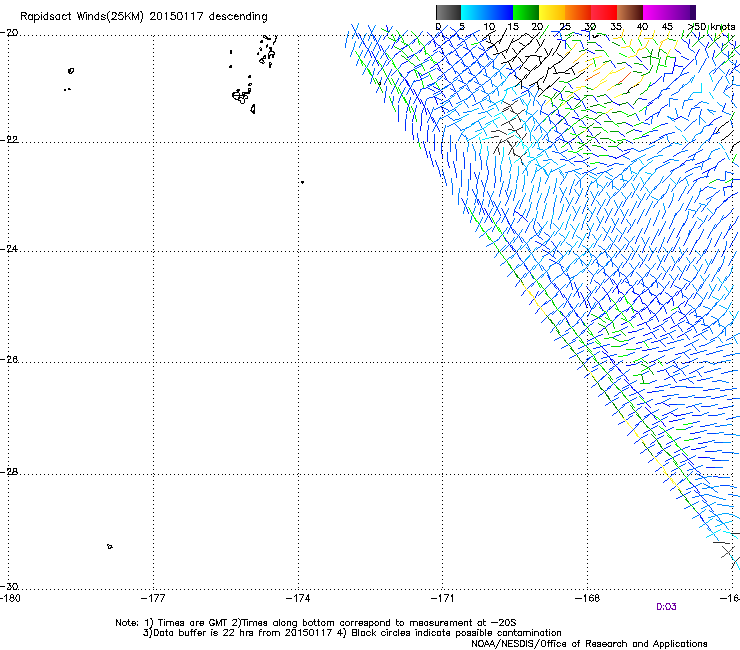This screenshot has height=650, width=740.
Task: Click the '>50 knots' legend label
Action: pos(711,27)
